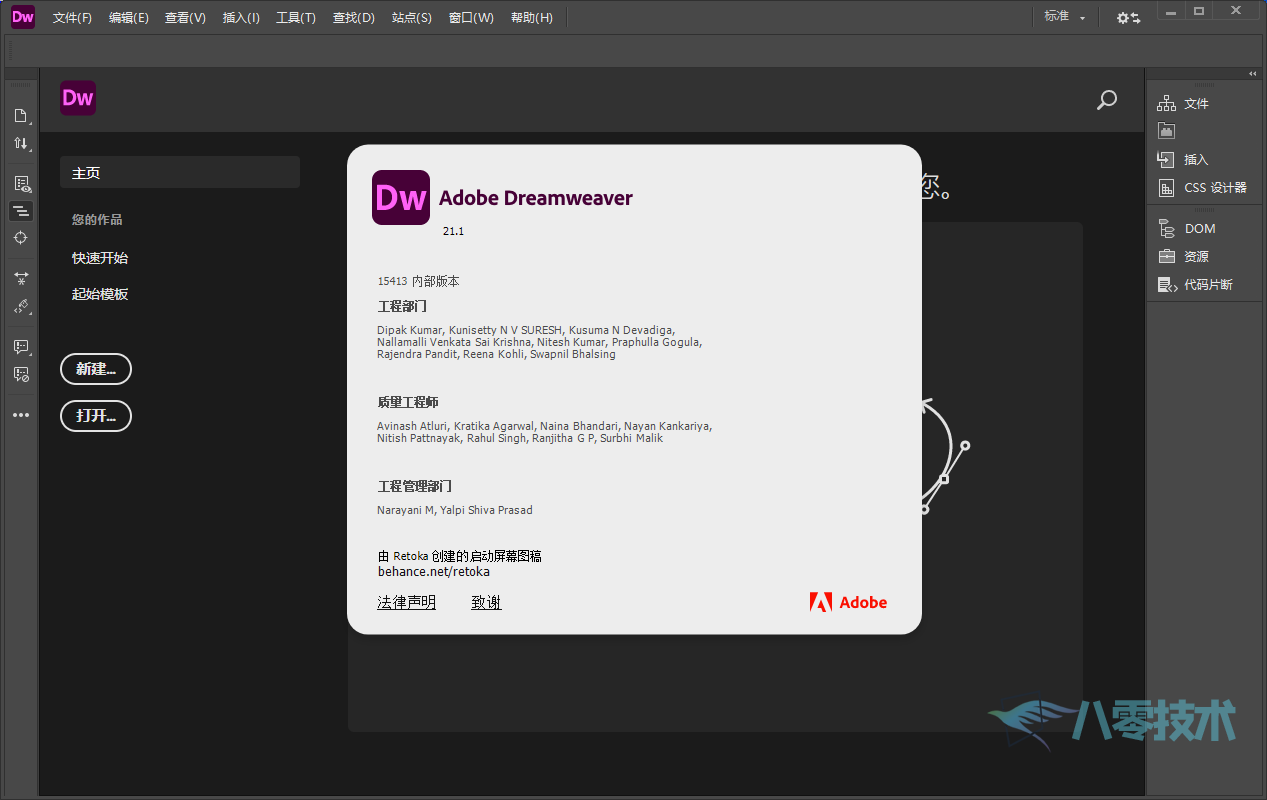Click the version number 21.1
Screen dimensions: 1267x800
pyautogui.click(x=454, y=231)
